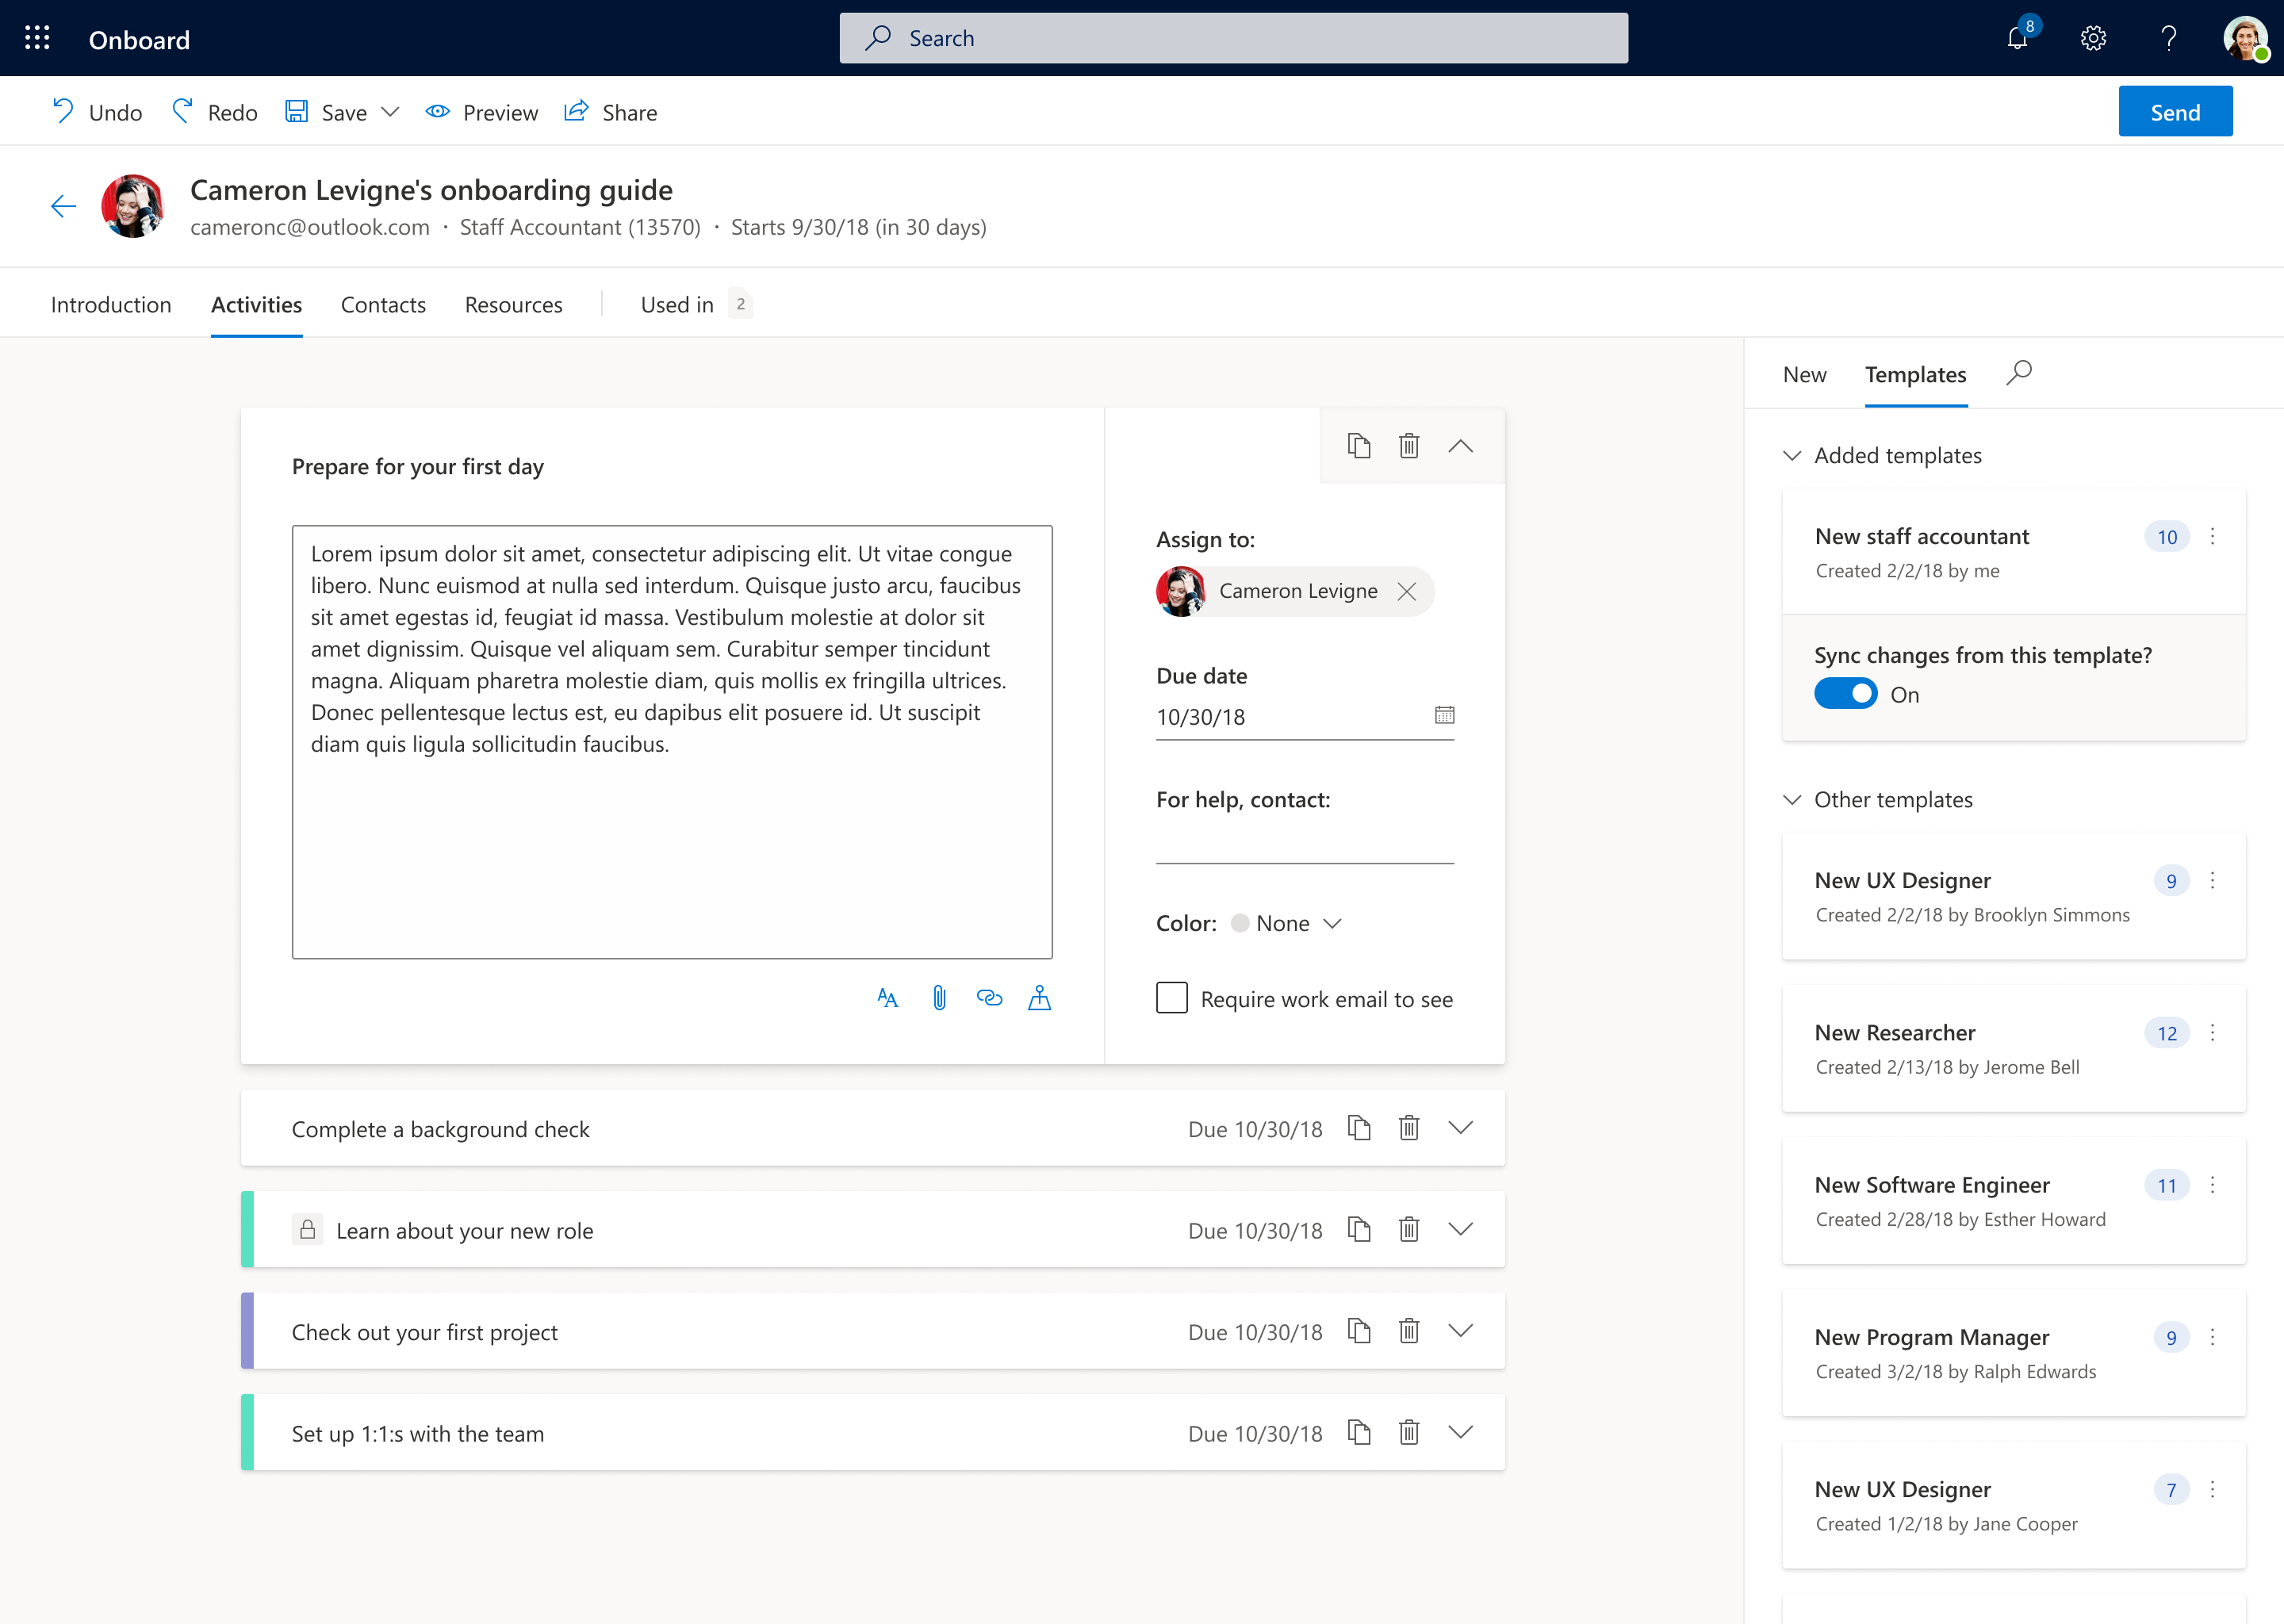
Task: Check Require work email to see
Action: coord(1171,998)
